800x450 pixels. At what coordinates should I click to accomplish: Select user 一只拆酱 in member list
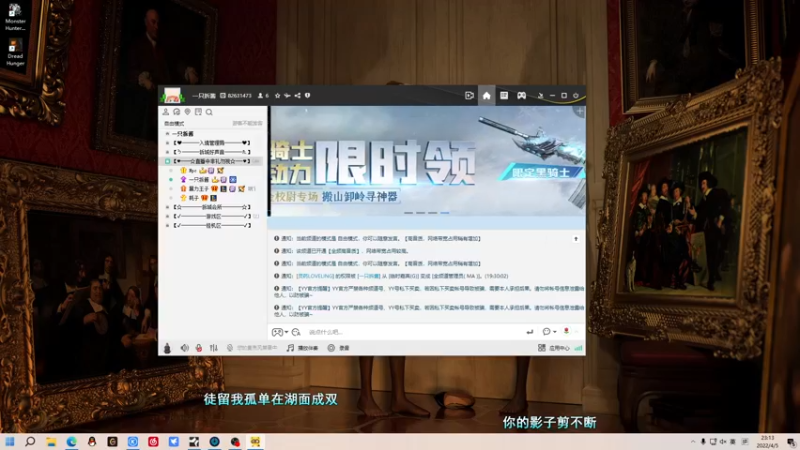[x=199, y=180]
